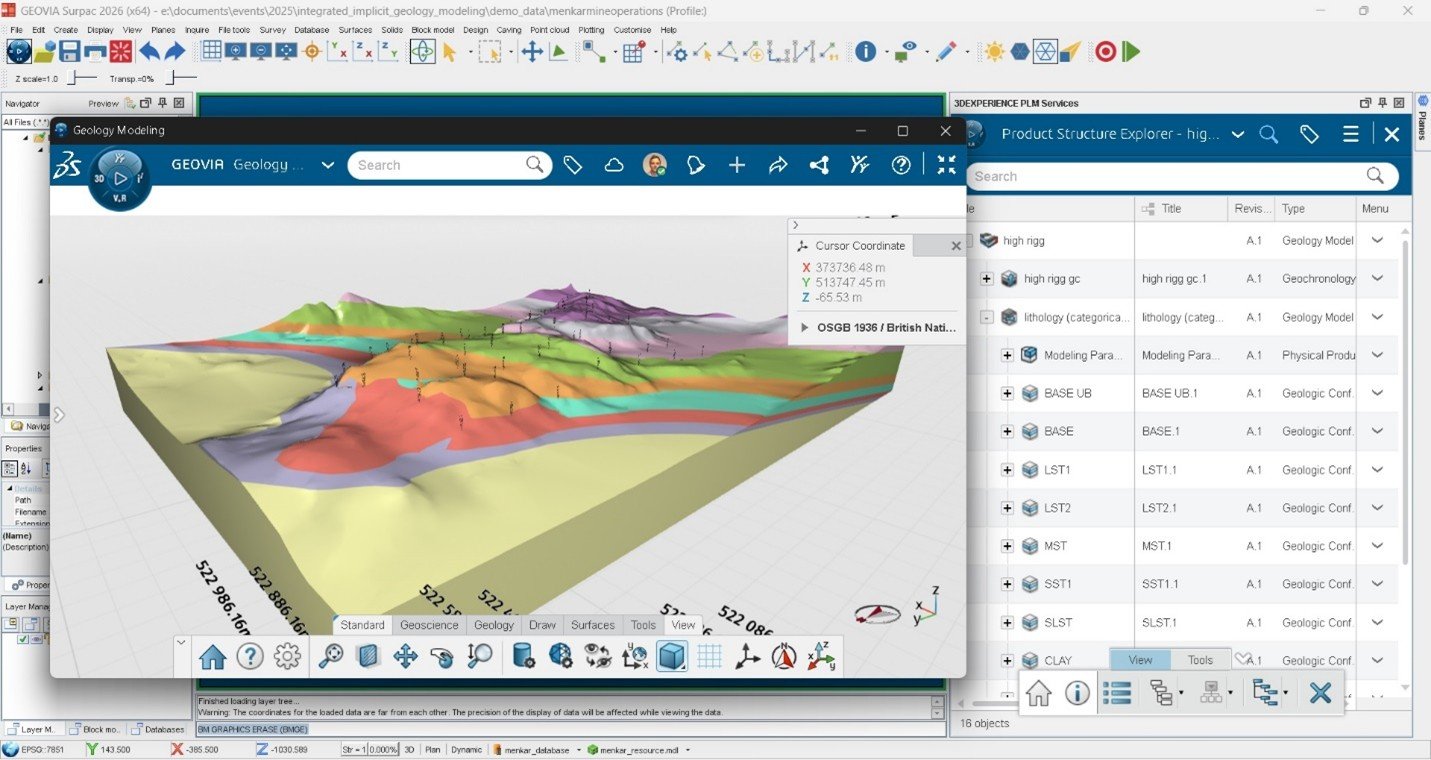The height and width of the screenshot is (760, 1431).
Task: Select the Pan tool with four arrows
Action: (405, 656)
